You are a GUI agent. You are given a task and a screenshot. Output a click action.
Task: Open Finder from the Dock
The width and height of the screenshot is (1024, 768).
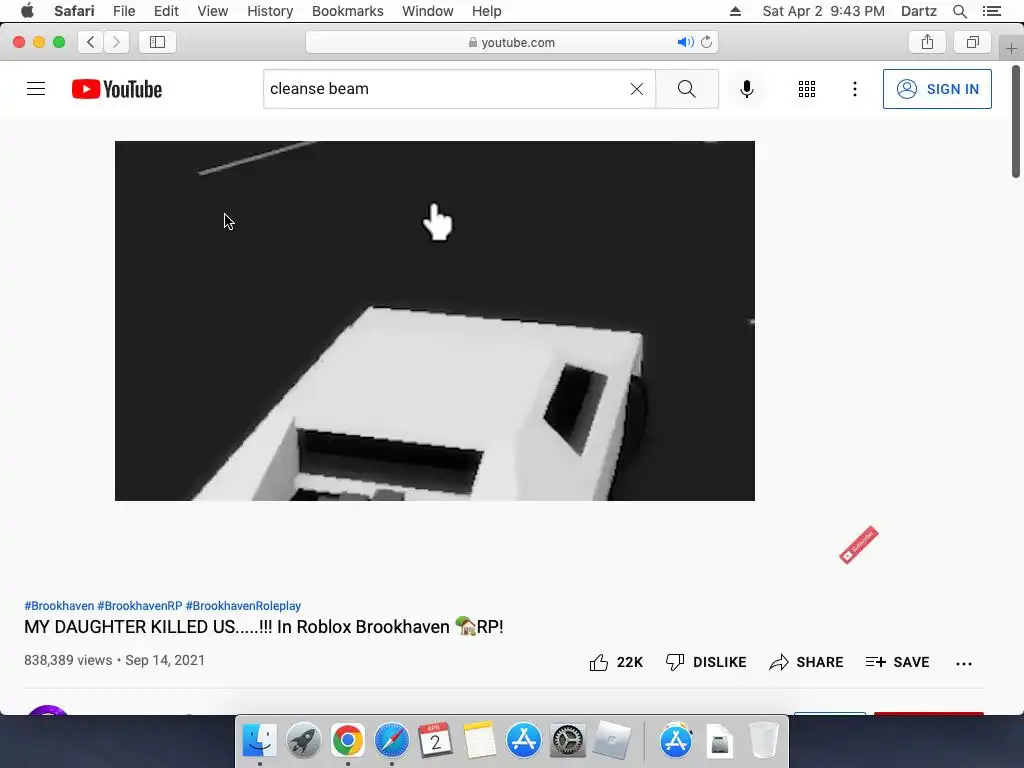click(x=259, y=741)
